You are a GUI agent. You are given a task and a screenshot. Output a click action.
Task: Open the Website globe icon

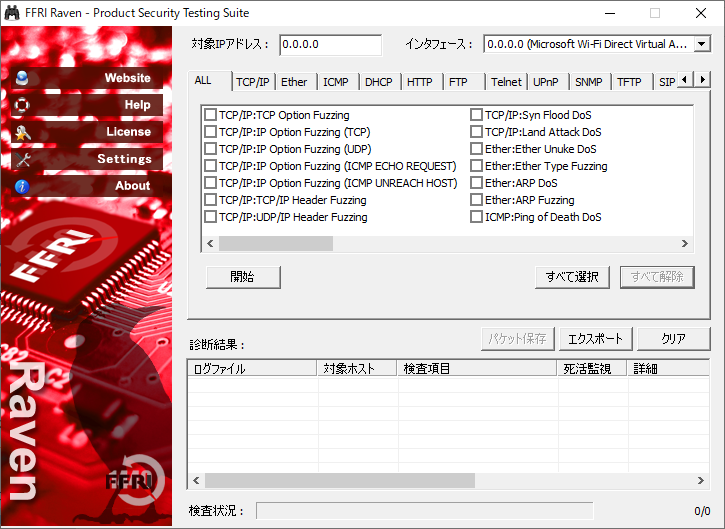22,78
